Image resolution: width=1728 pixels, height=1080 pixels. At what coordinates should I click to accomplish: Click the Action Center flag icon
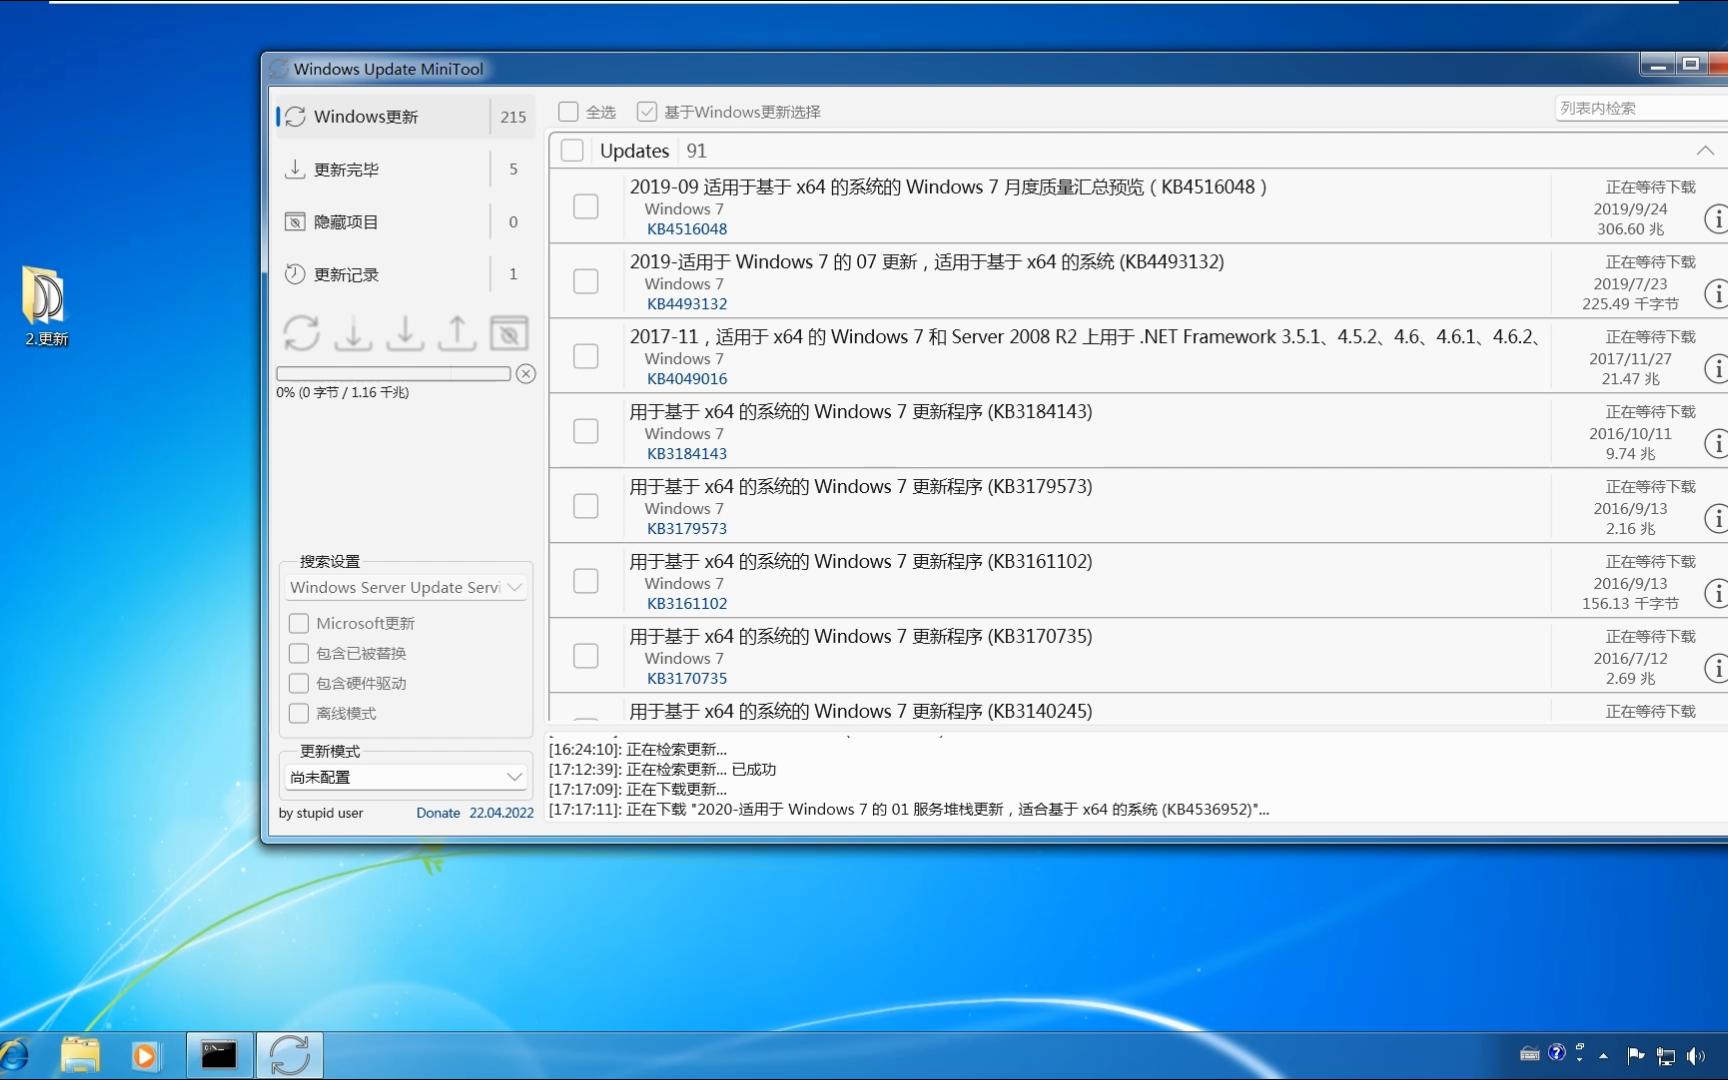1636,1055
